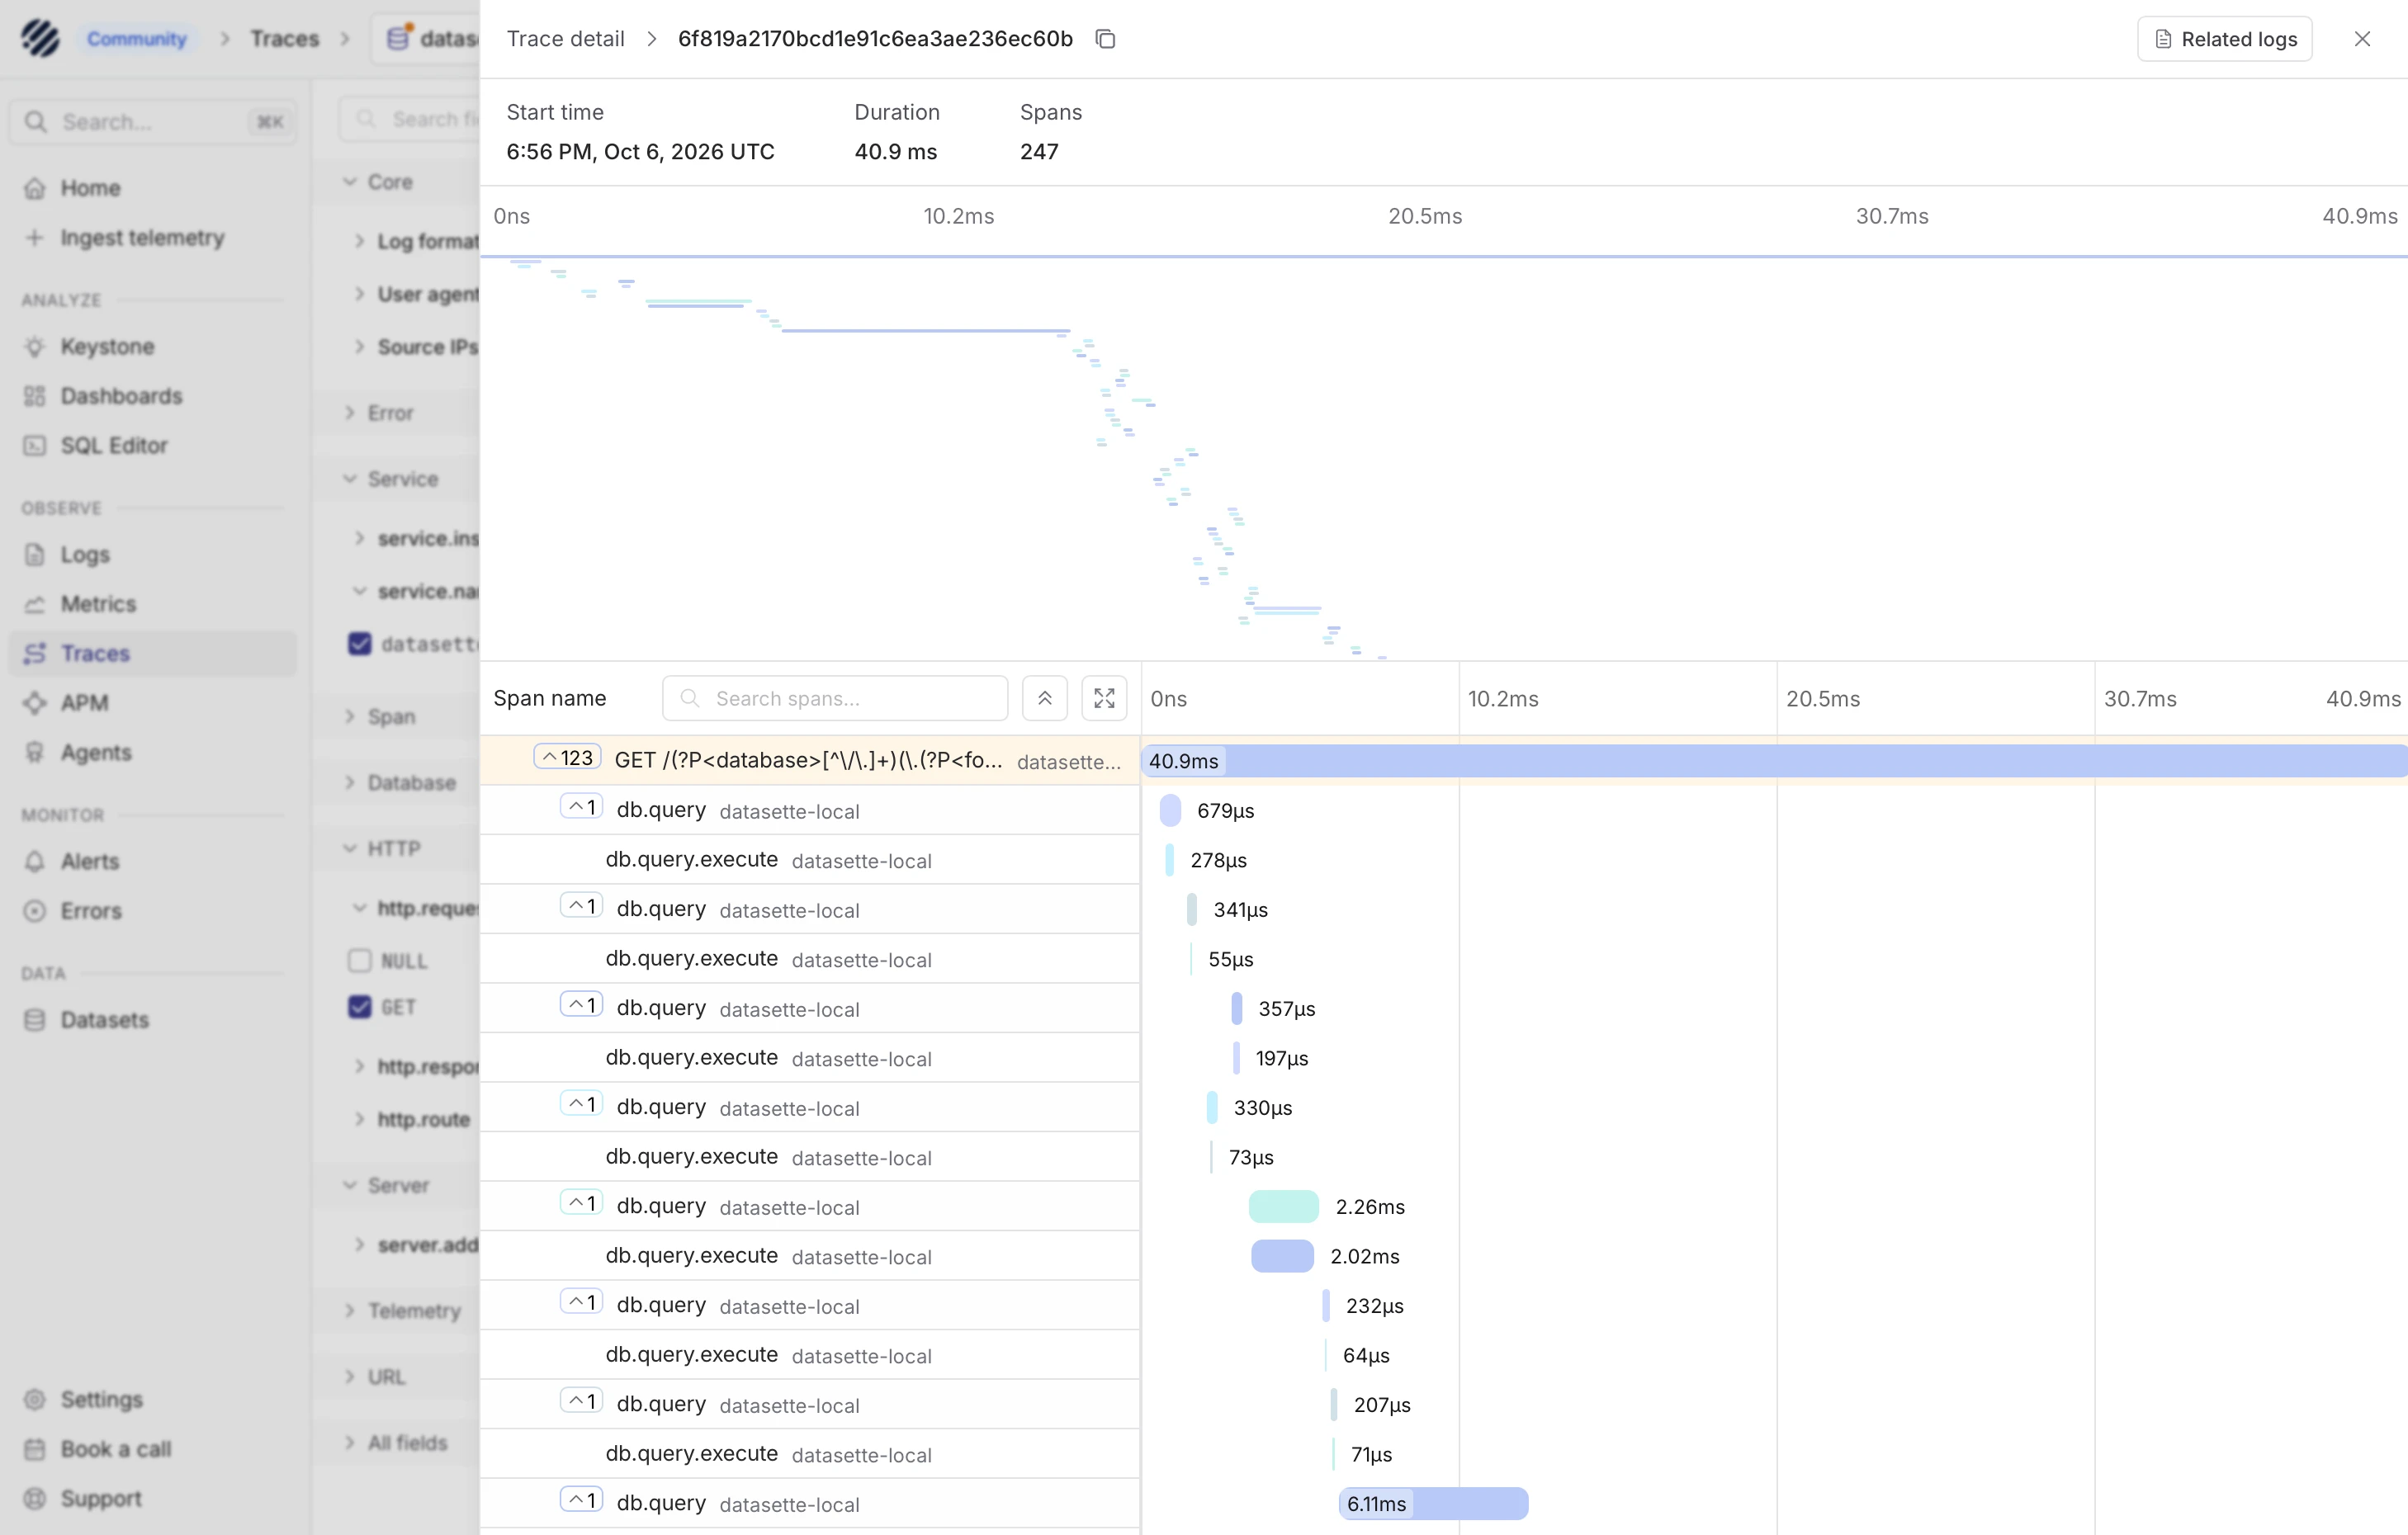
Task: Click the Search spans input field
Action: point(835,698)
